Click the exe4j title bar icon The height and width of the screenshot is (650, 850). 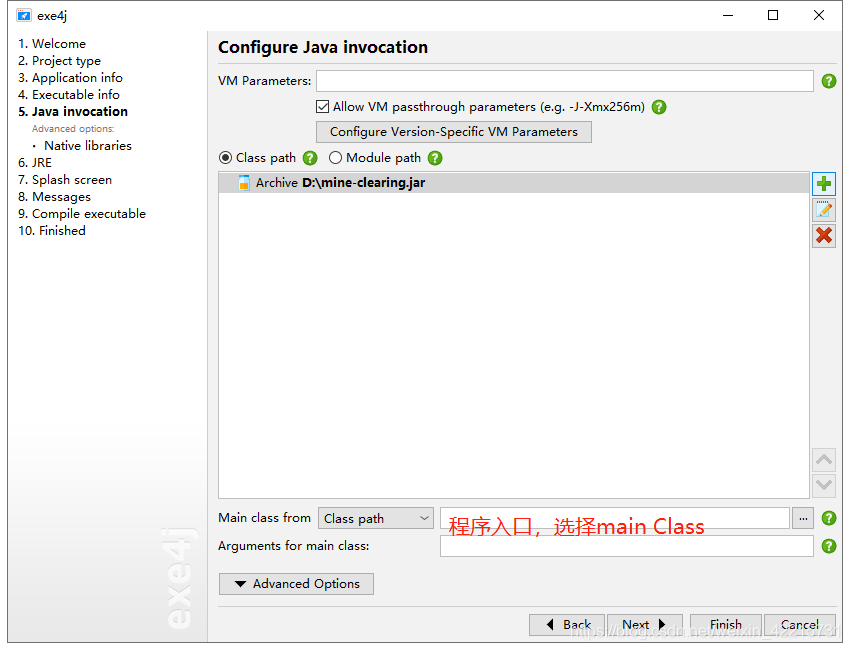click(x=24, y=15)
